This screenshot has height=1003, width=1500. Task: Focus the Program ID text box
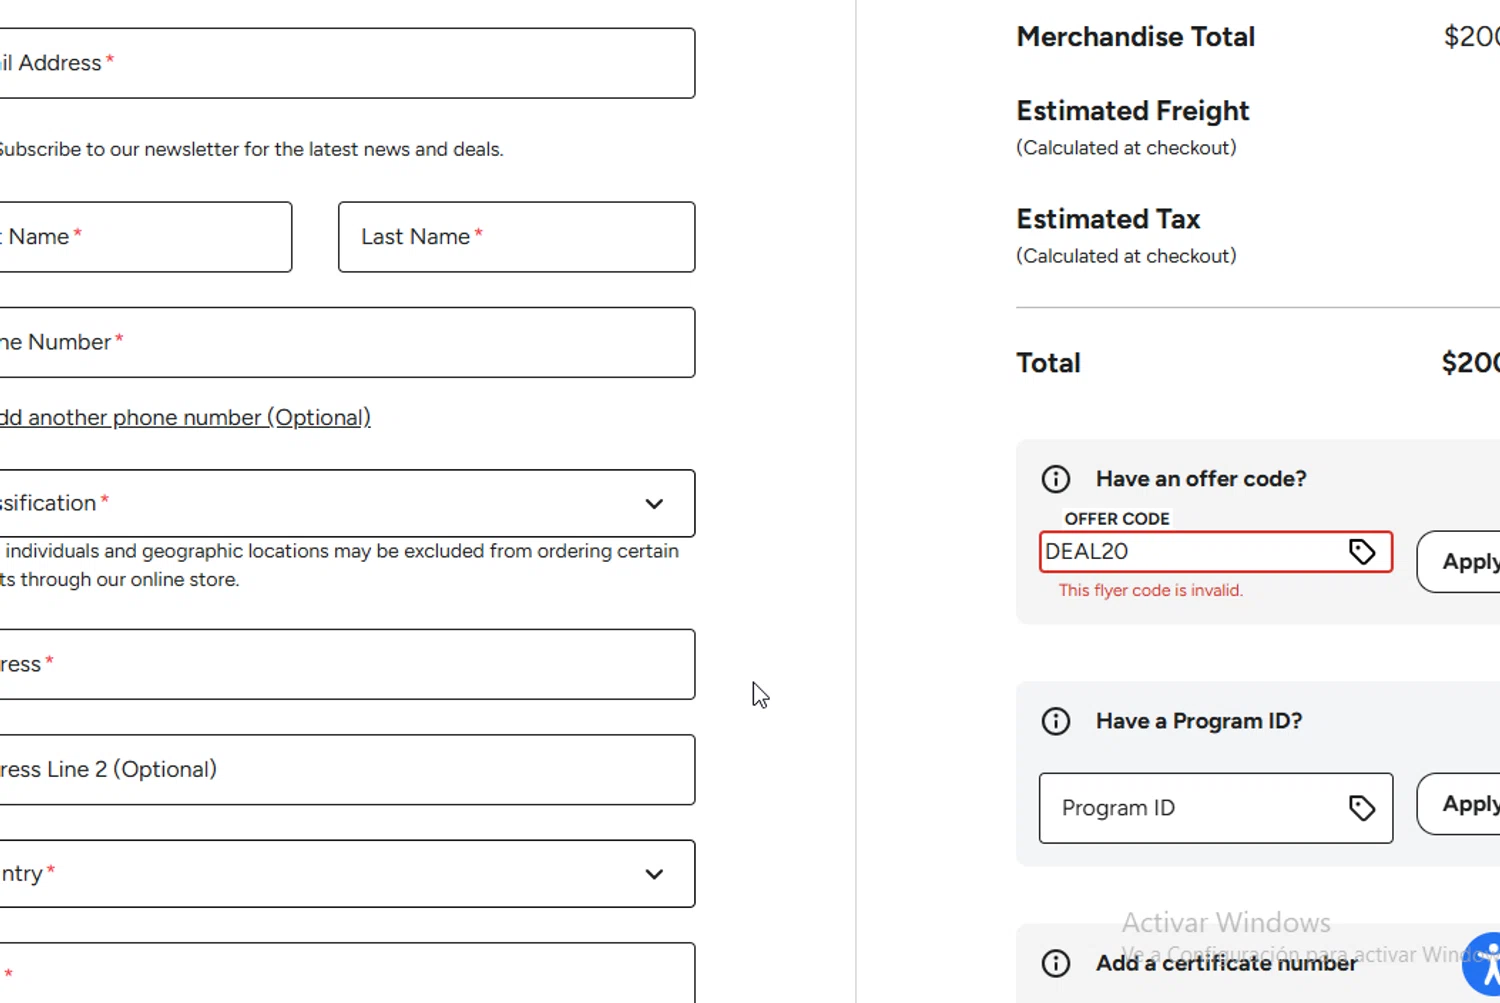click(x=1190, y=808)
